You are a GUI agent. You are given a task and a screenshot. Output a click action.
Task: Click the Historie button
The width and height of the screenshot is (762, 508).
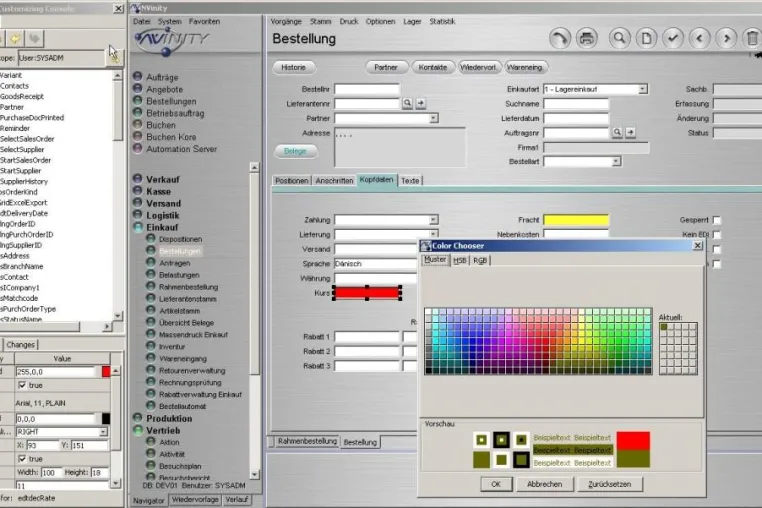click(x=294, y=68)
